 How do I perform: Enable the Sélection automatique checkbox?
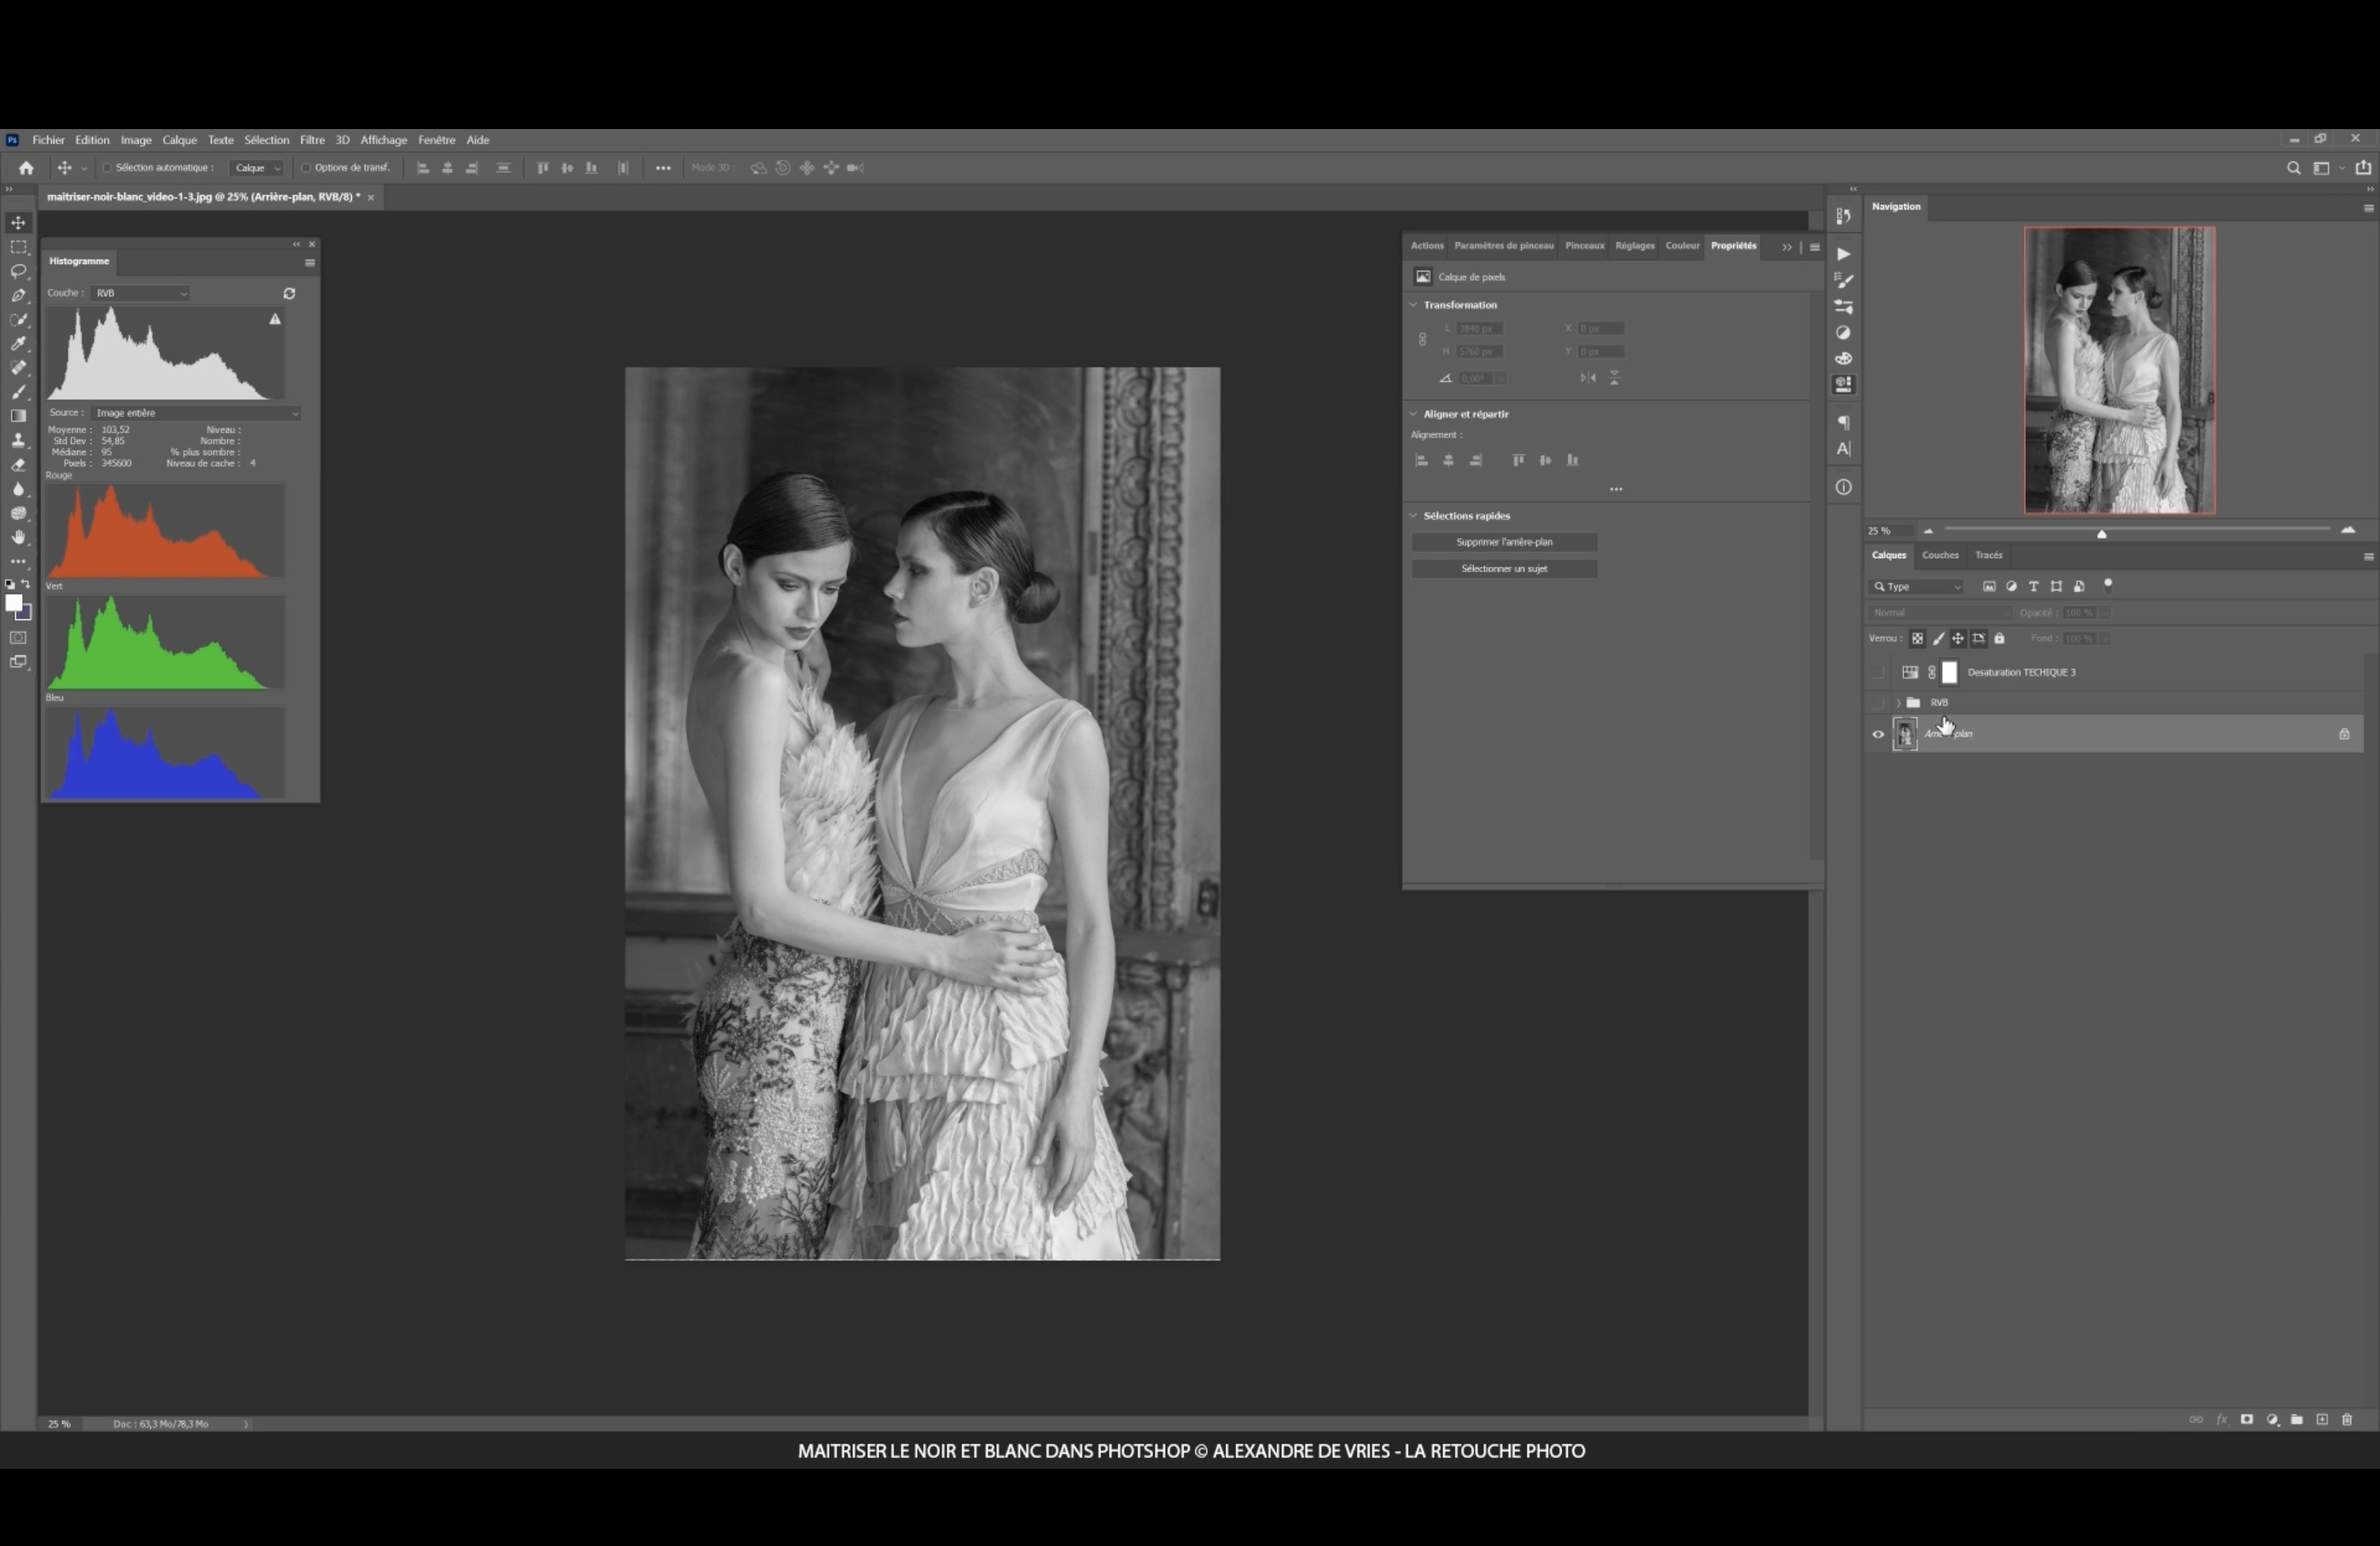[107, 168]
